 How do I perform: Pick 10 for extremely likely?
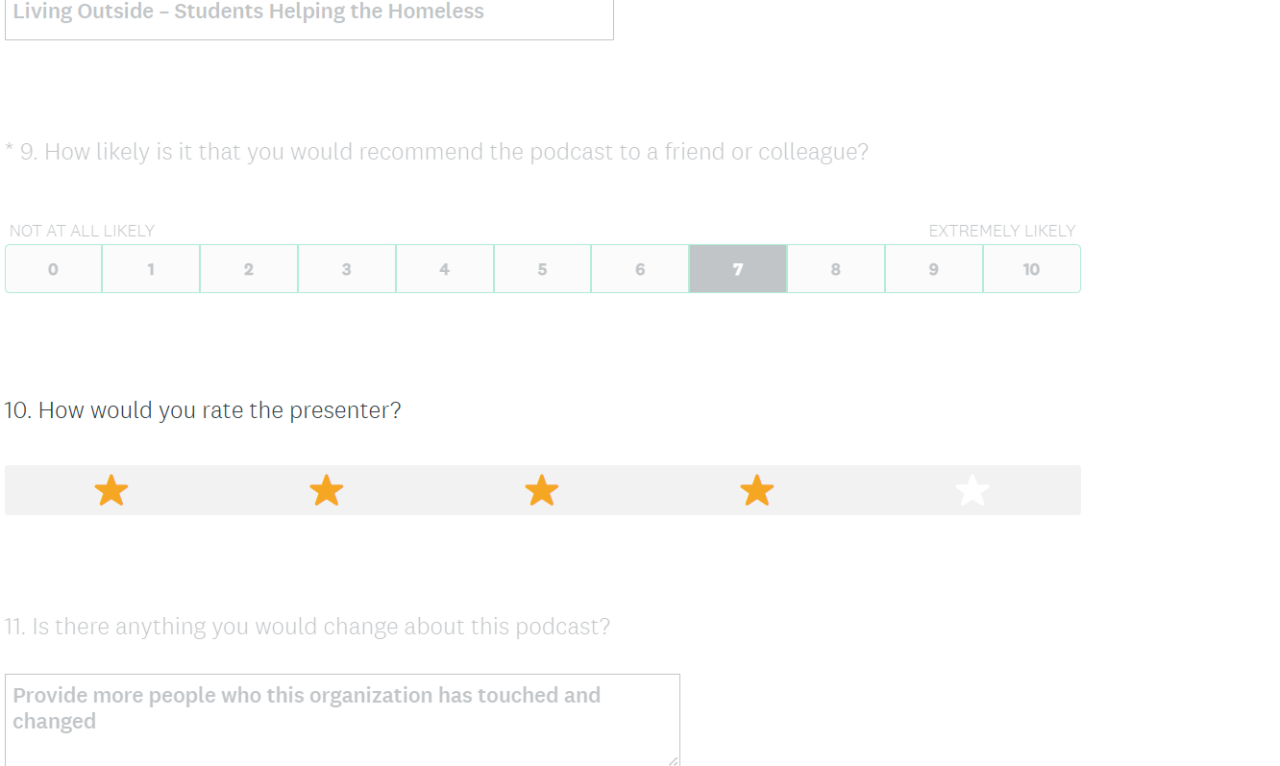[x=1031, y=269]
